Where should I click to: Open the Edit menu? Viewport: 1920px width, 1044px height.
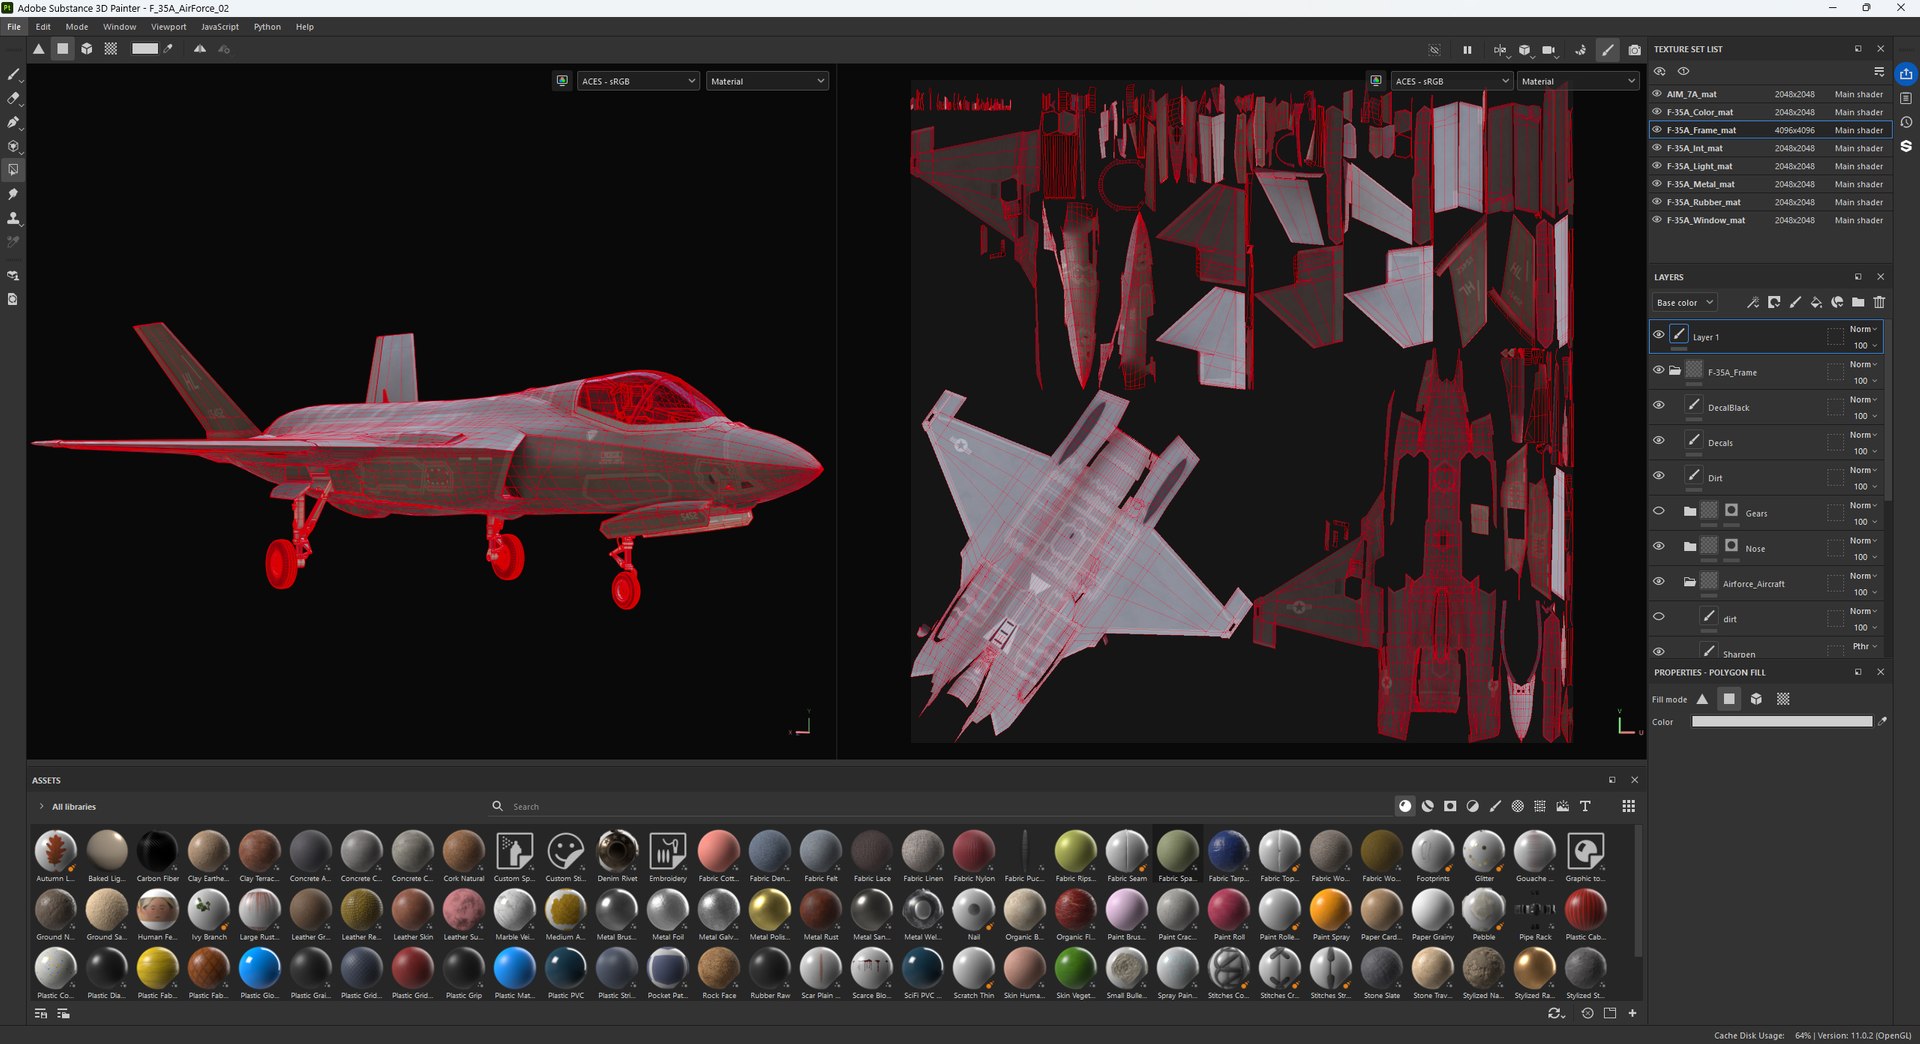(x=43, y=27)
